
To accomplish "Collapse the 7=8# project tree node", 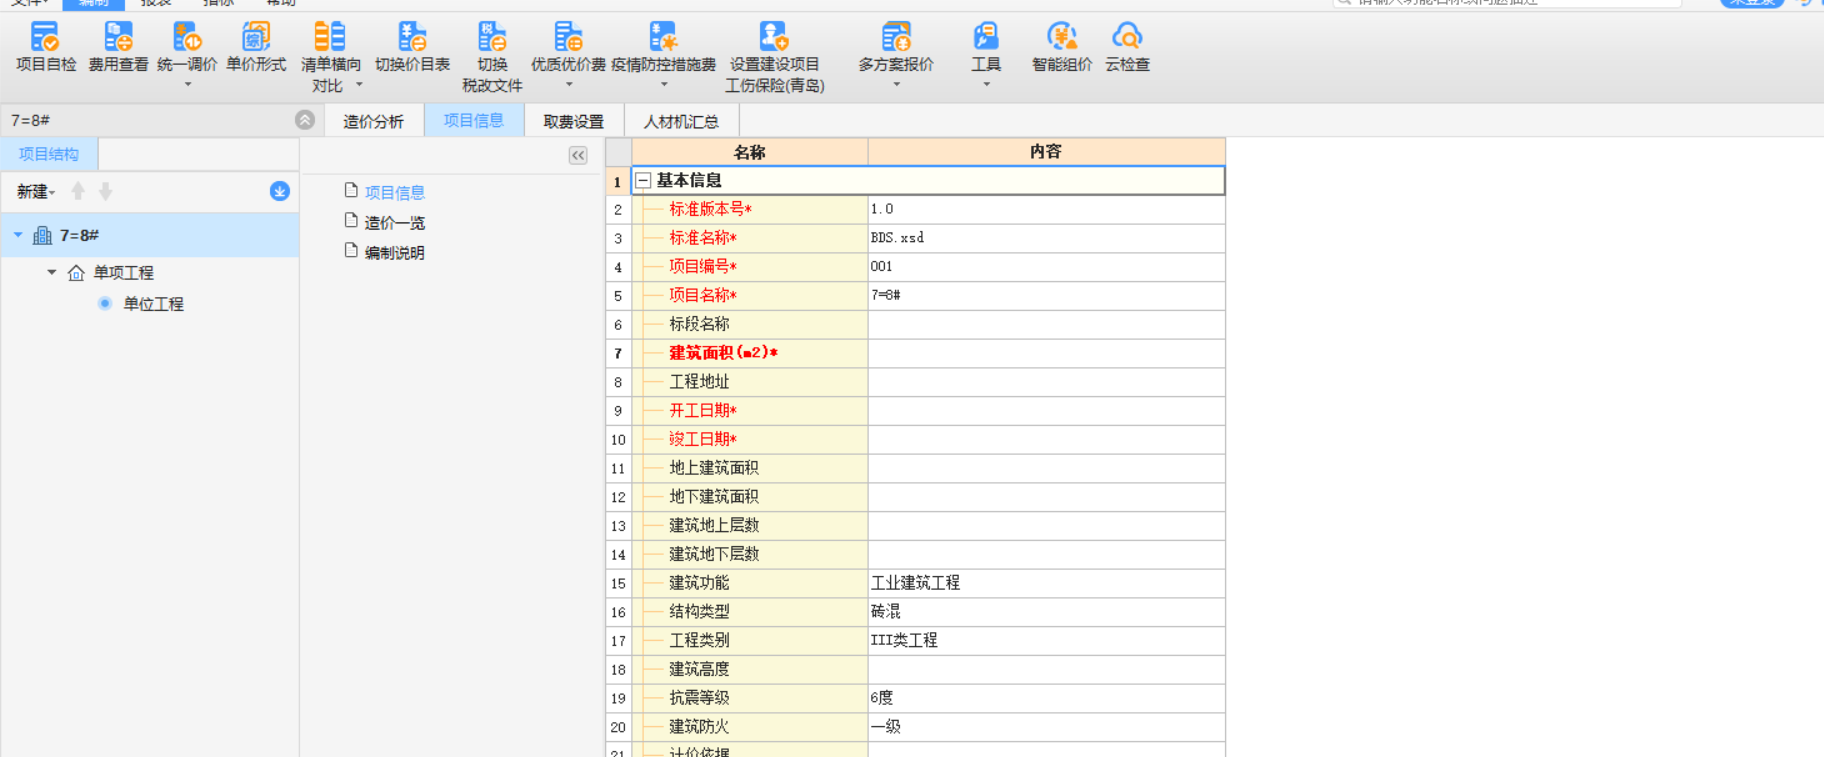I will click(18, 235).
